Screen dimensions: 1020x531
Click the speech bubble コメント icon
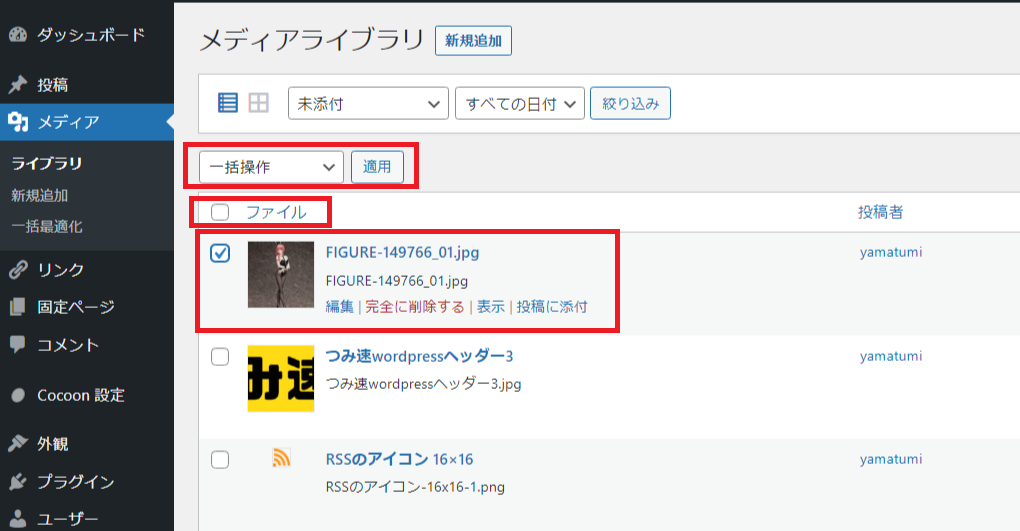[18, 344]
